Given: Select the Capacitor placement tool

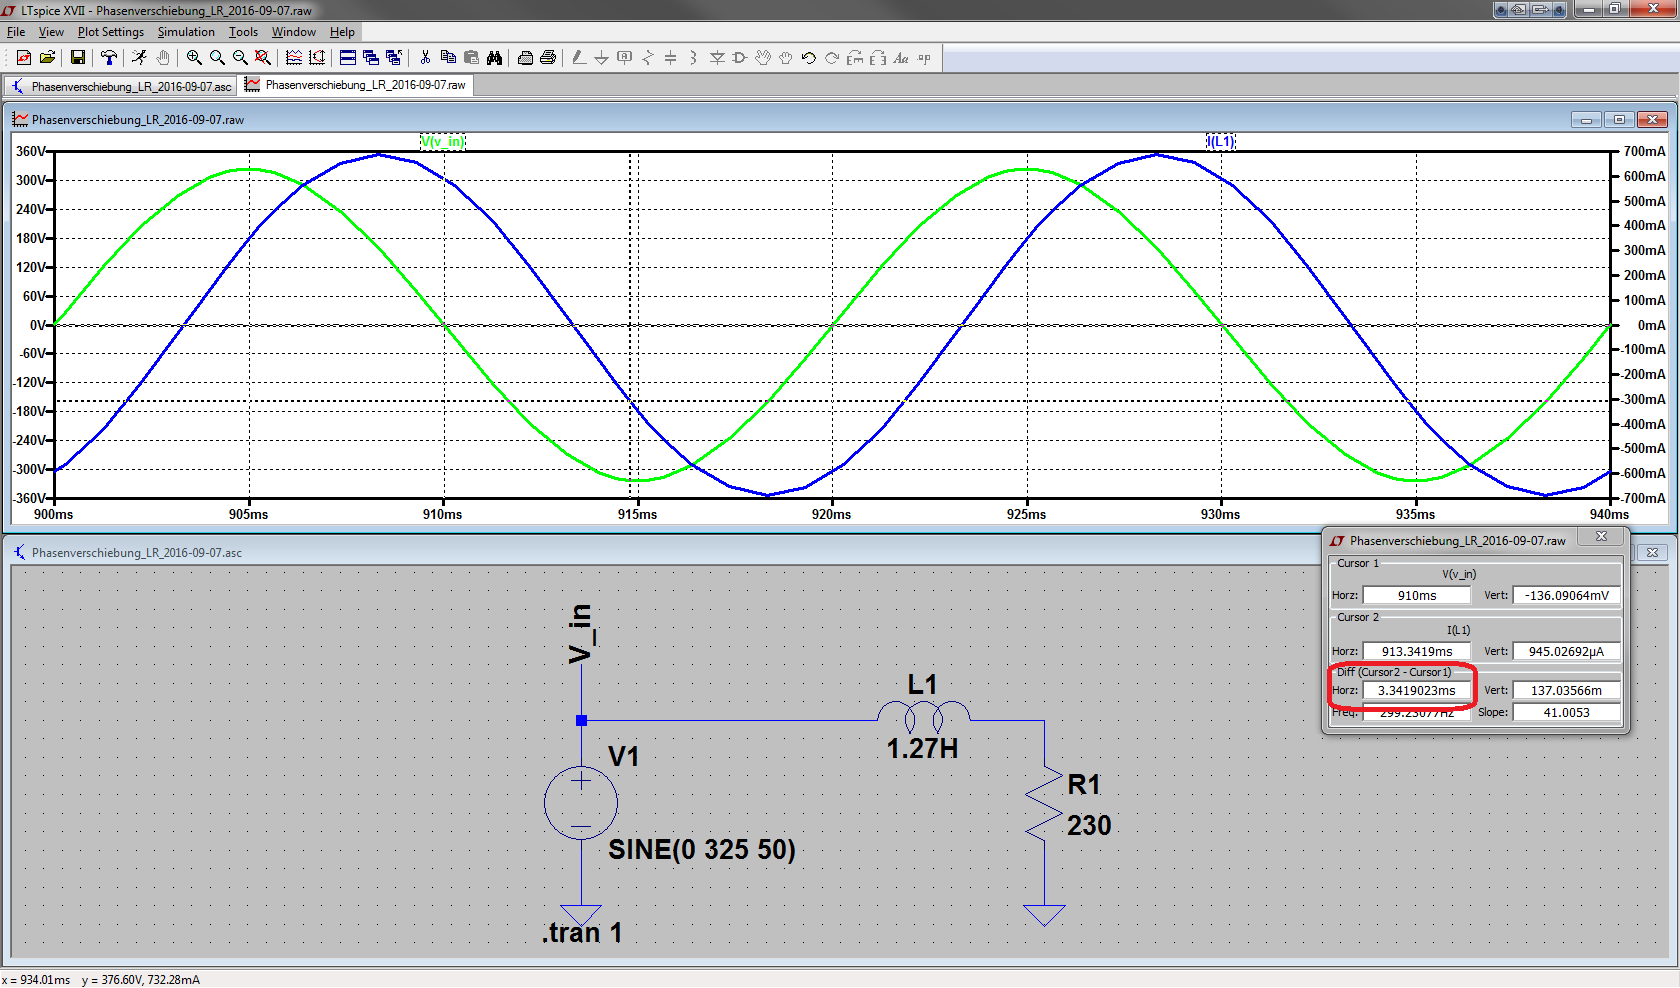Looking at the screenshot, I should pyautogui.click(x=671, y=58).
